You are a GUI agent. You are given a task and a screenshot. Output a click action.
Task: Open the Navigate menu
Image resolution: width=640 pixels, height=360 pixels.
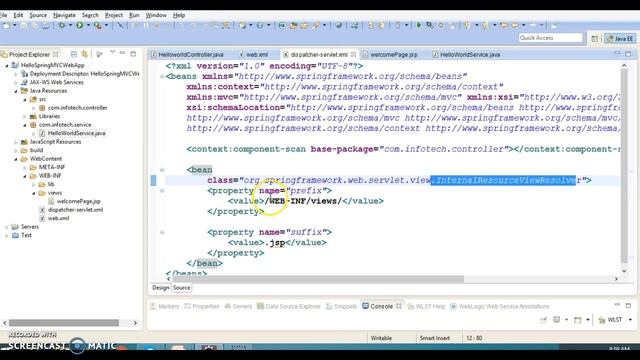tap(64, 15)
